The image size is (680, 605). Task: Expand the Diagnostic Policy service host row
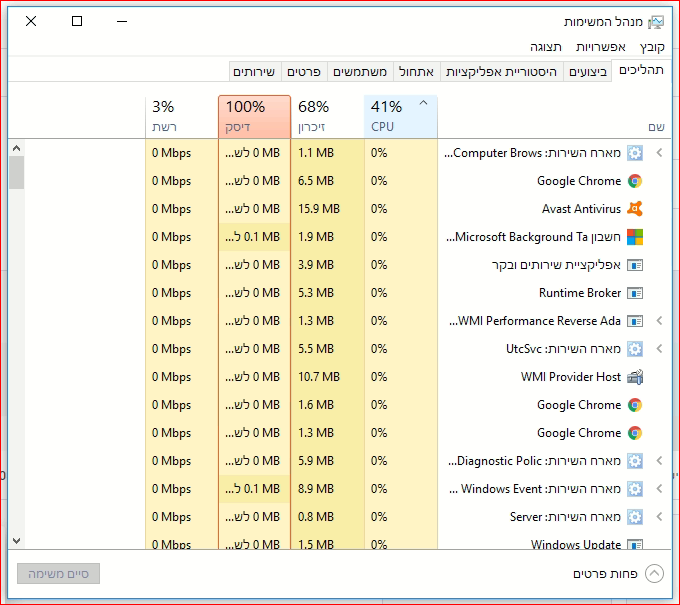point(659,461)
